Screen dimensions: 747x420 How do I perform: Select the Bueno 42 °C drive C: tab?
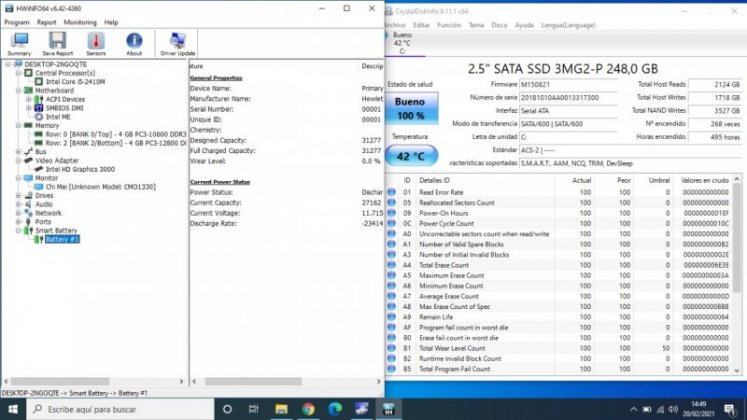tap(403, 43)
